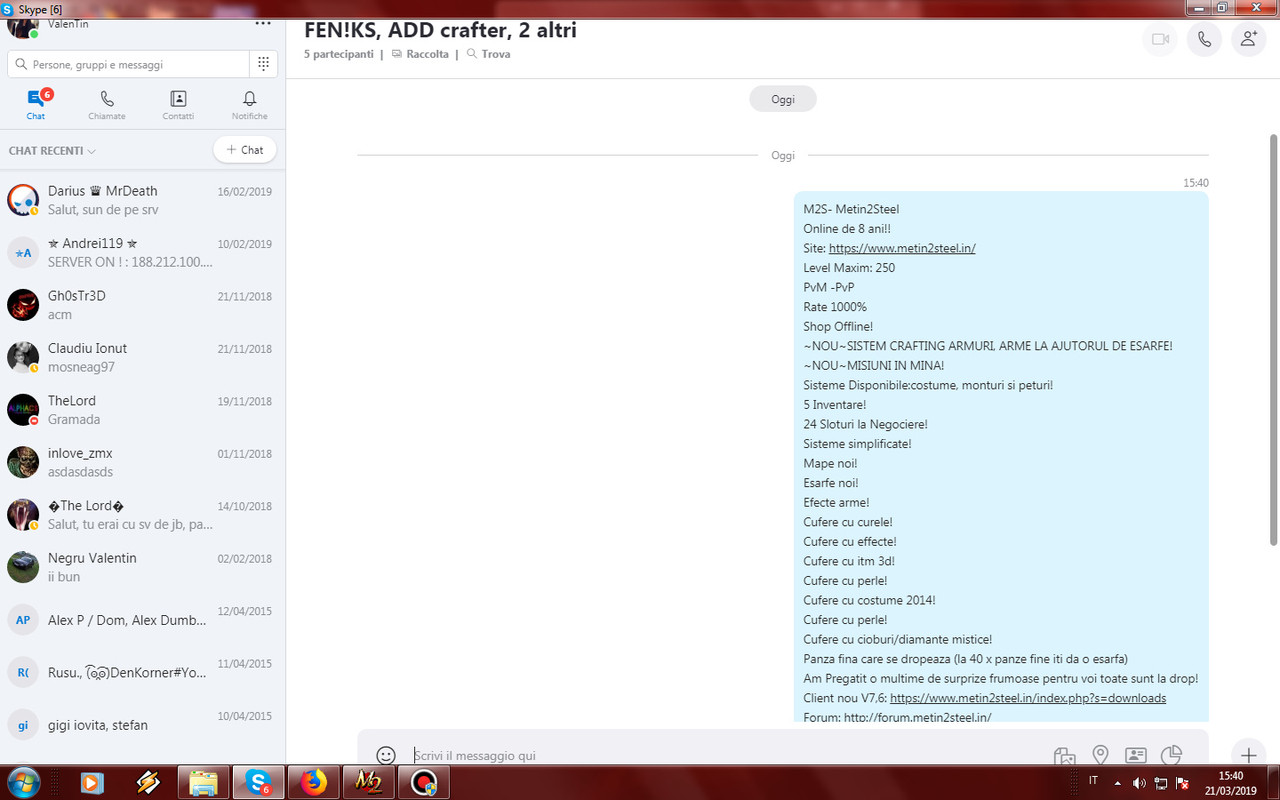Open the Alex P / Dom group chat

[143, 620]
